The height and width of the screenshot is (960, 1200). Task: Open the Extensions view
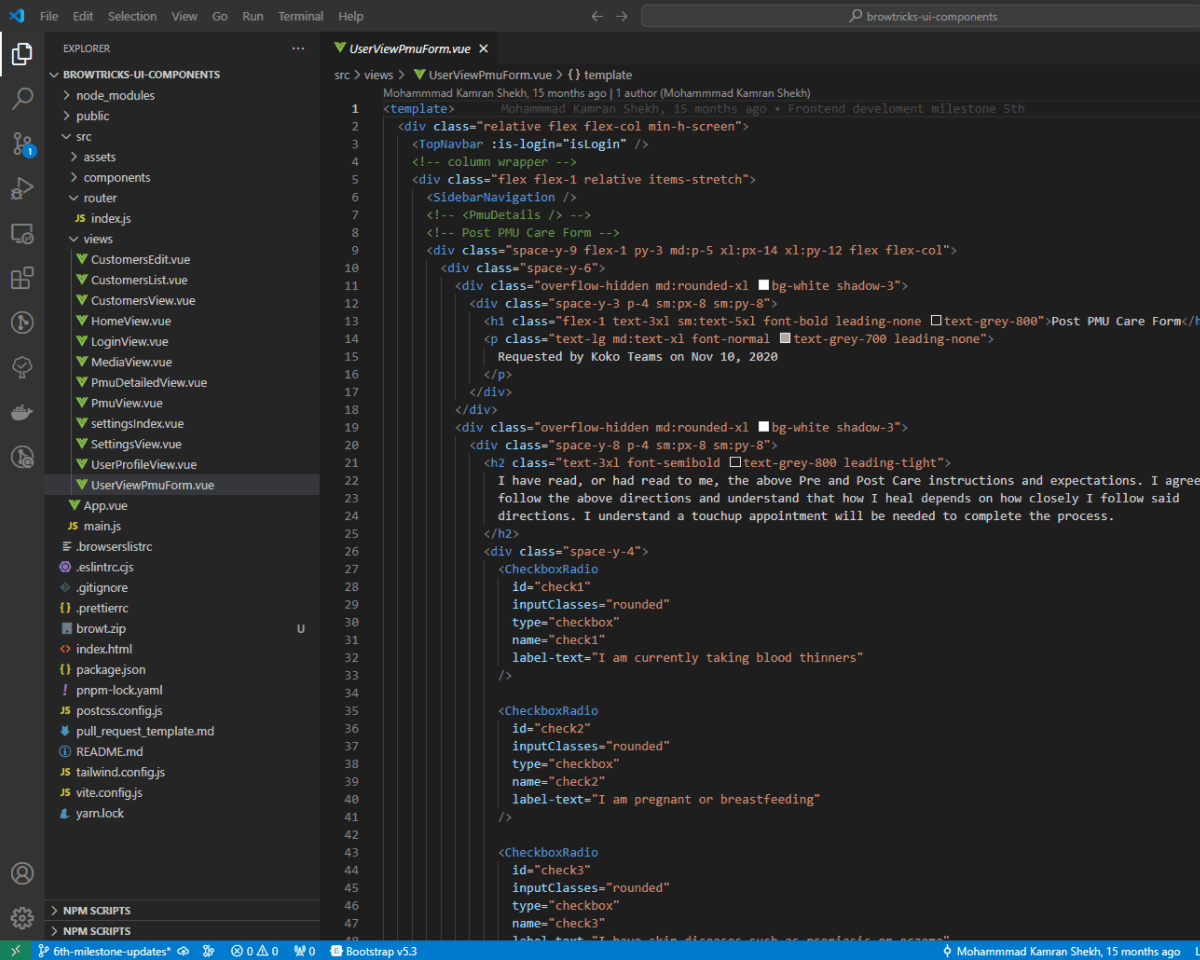coord(22,278)
